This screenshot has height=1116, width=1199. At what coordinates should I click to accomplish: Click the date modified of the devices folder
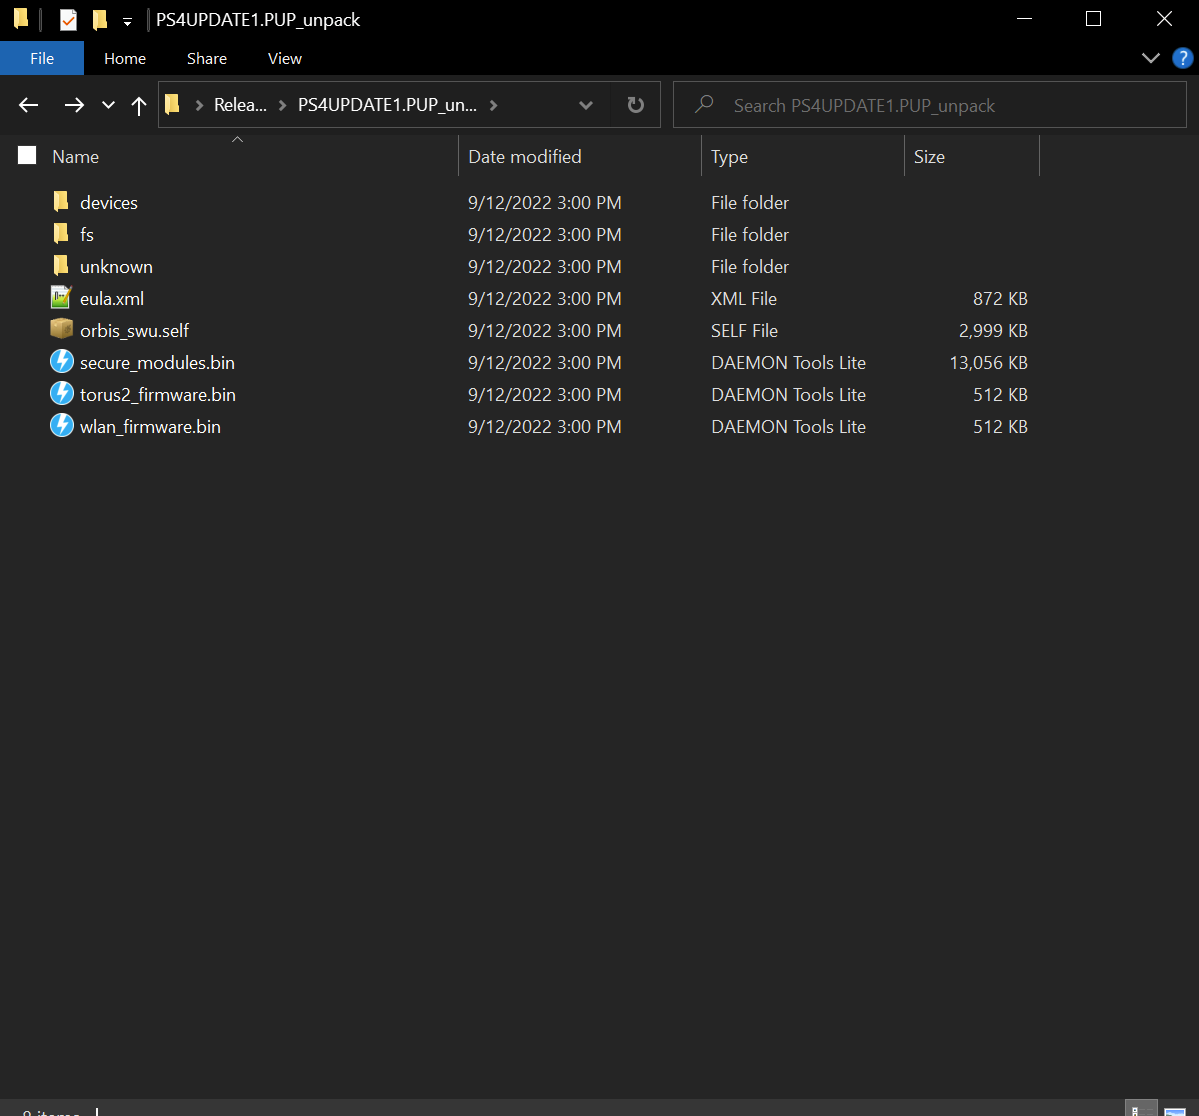point(544,203)
